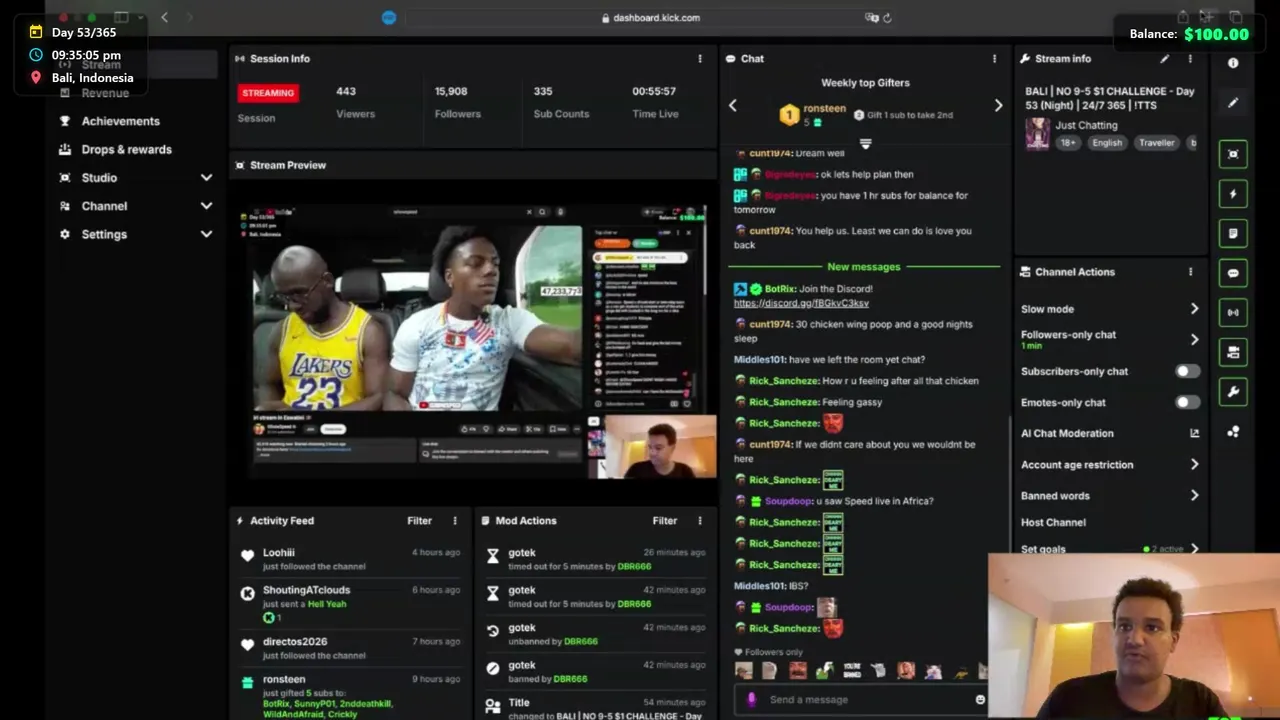Open Activity Feed three-dot menu
The height and width of the screenshot is (720, 1280).
pyautogui.click(x=455, y=521)
